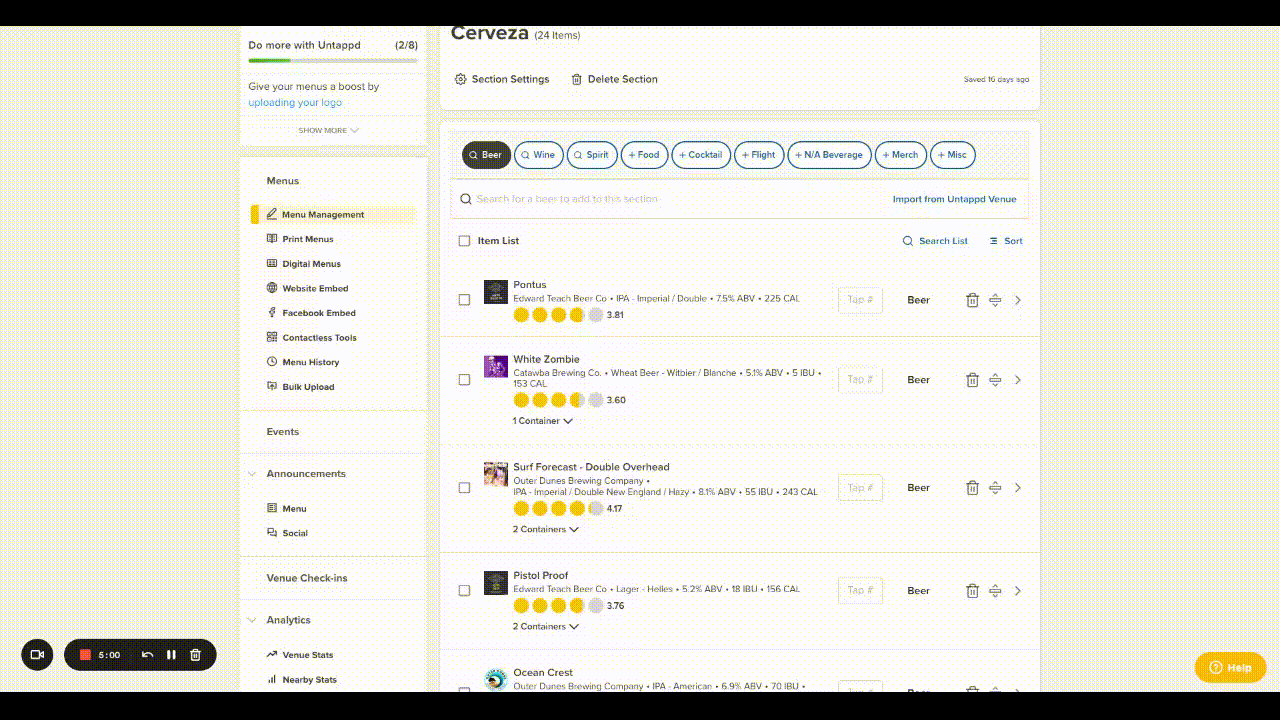Click reorder handle for Pontus
Image resolution: width=1280 pixels, height=720 pixels.
tap(995, 300)
